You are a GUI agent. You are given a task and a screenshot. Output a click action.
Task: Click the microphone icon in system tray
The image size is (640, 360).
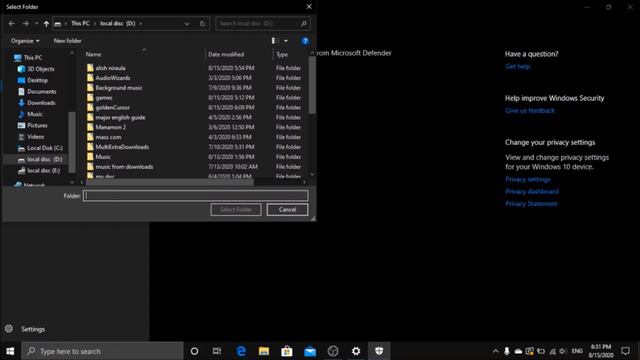(507, 351)
